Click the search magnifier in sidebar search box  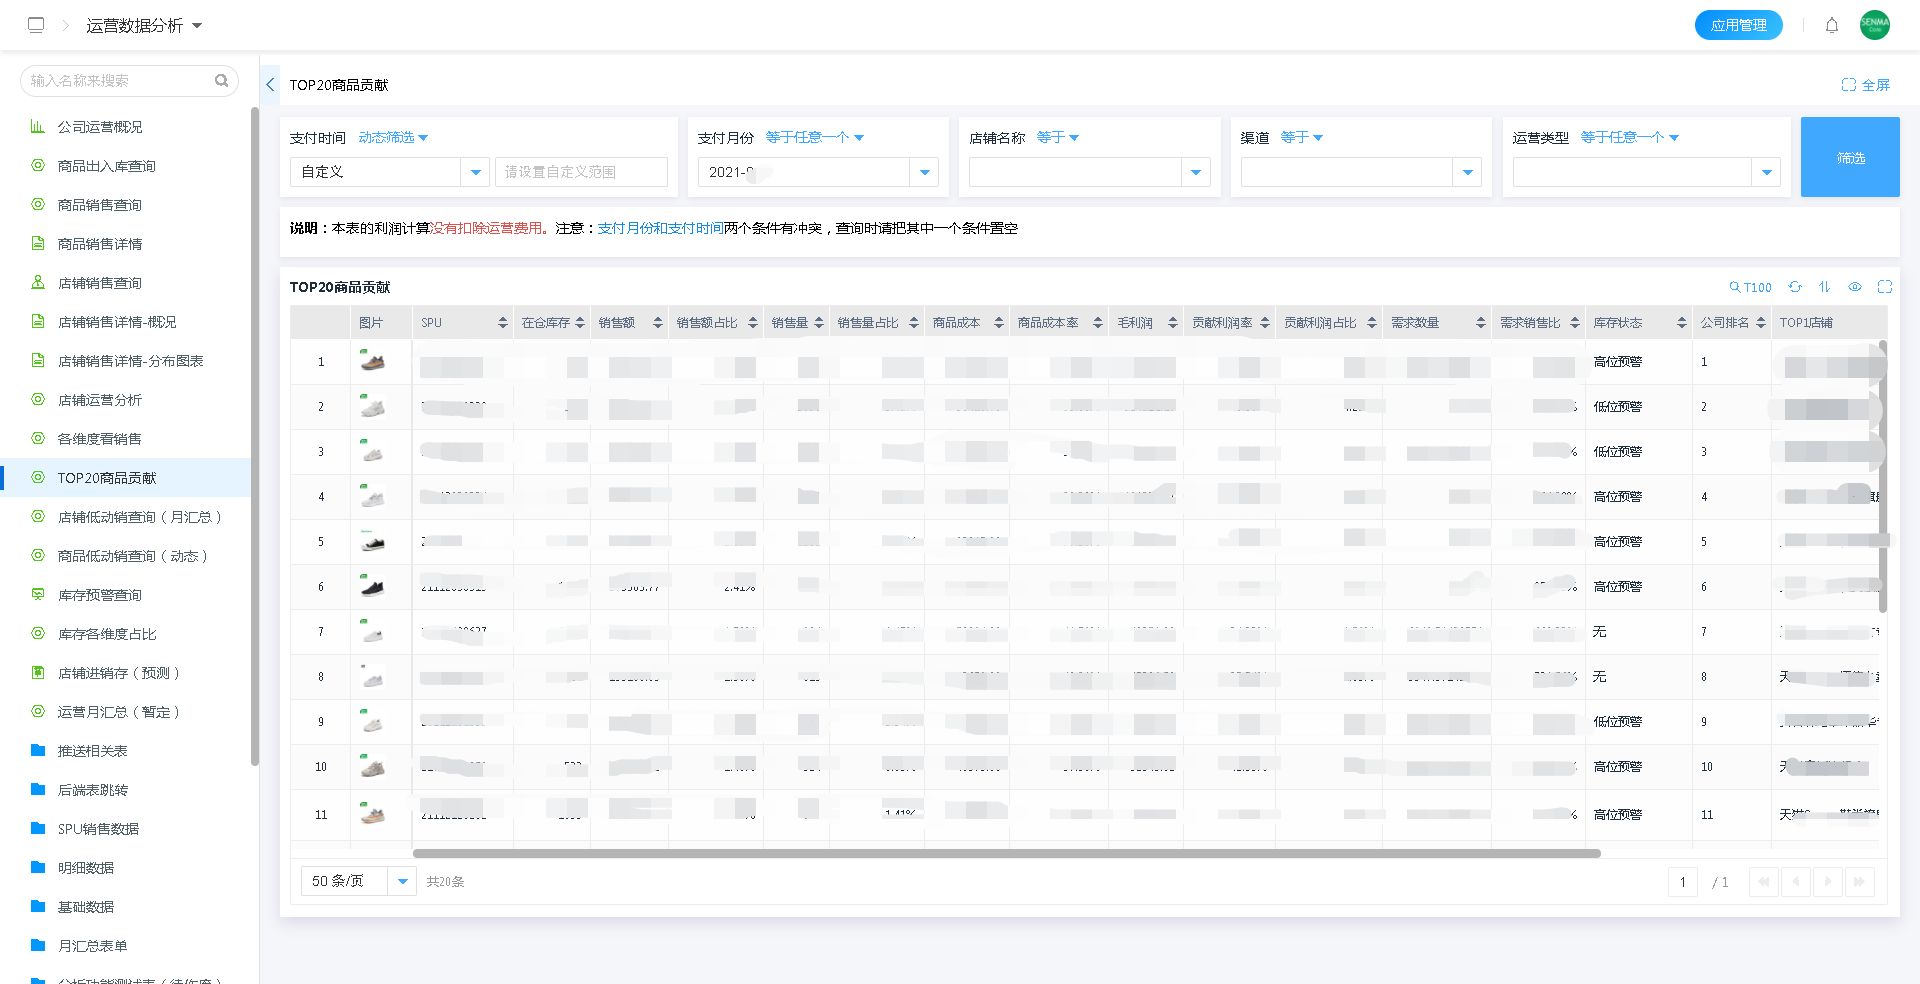pyautogui.click(x=221, y=80)
